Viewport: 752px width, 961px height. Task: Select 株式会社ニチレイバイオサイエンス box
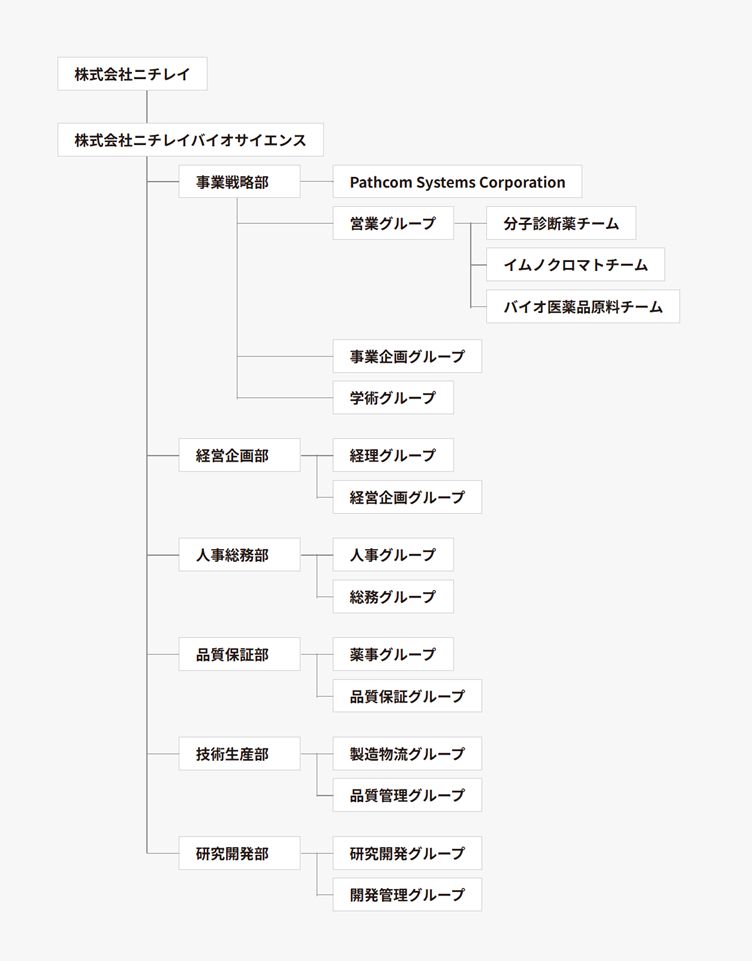(x=190, y=140)
